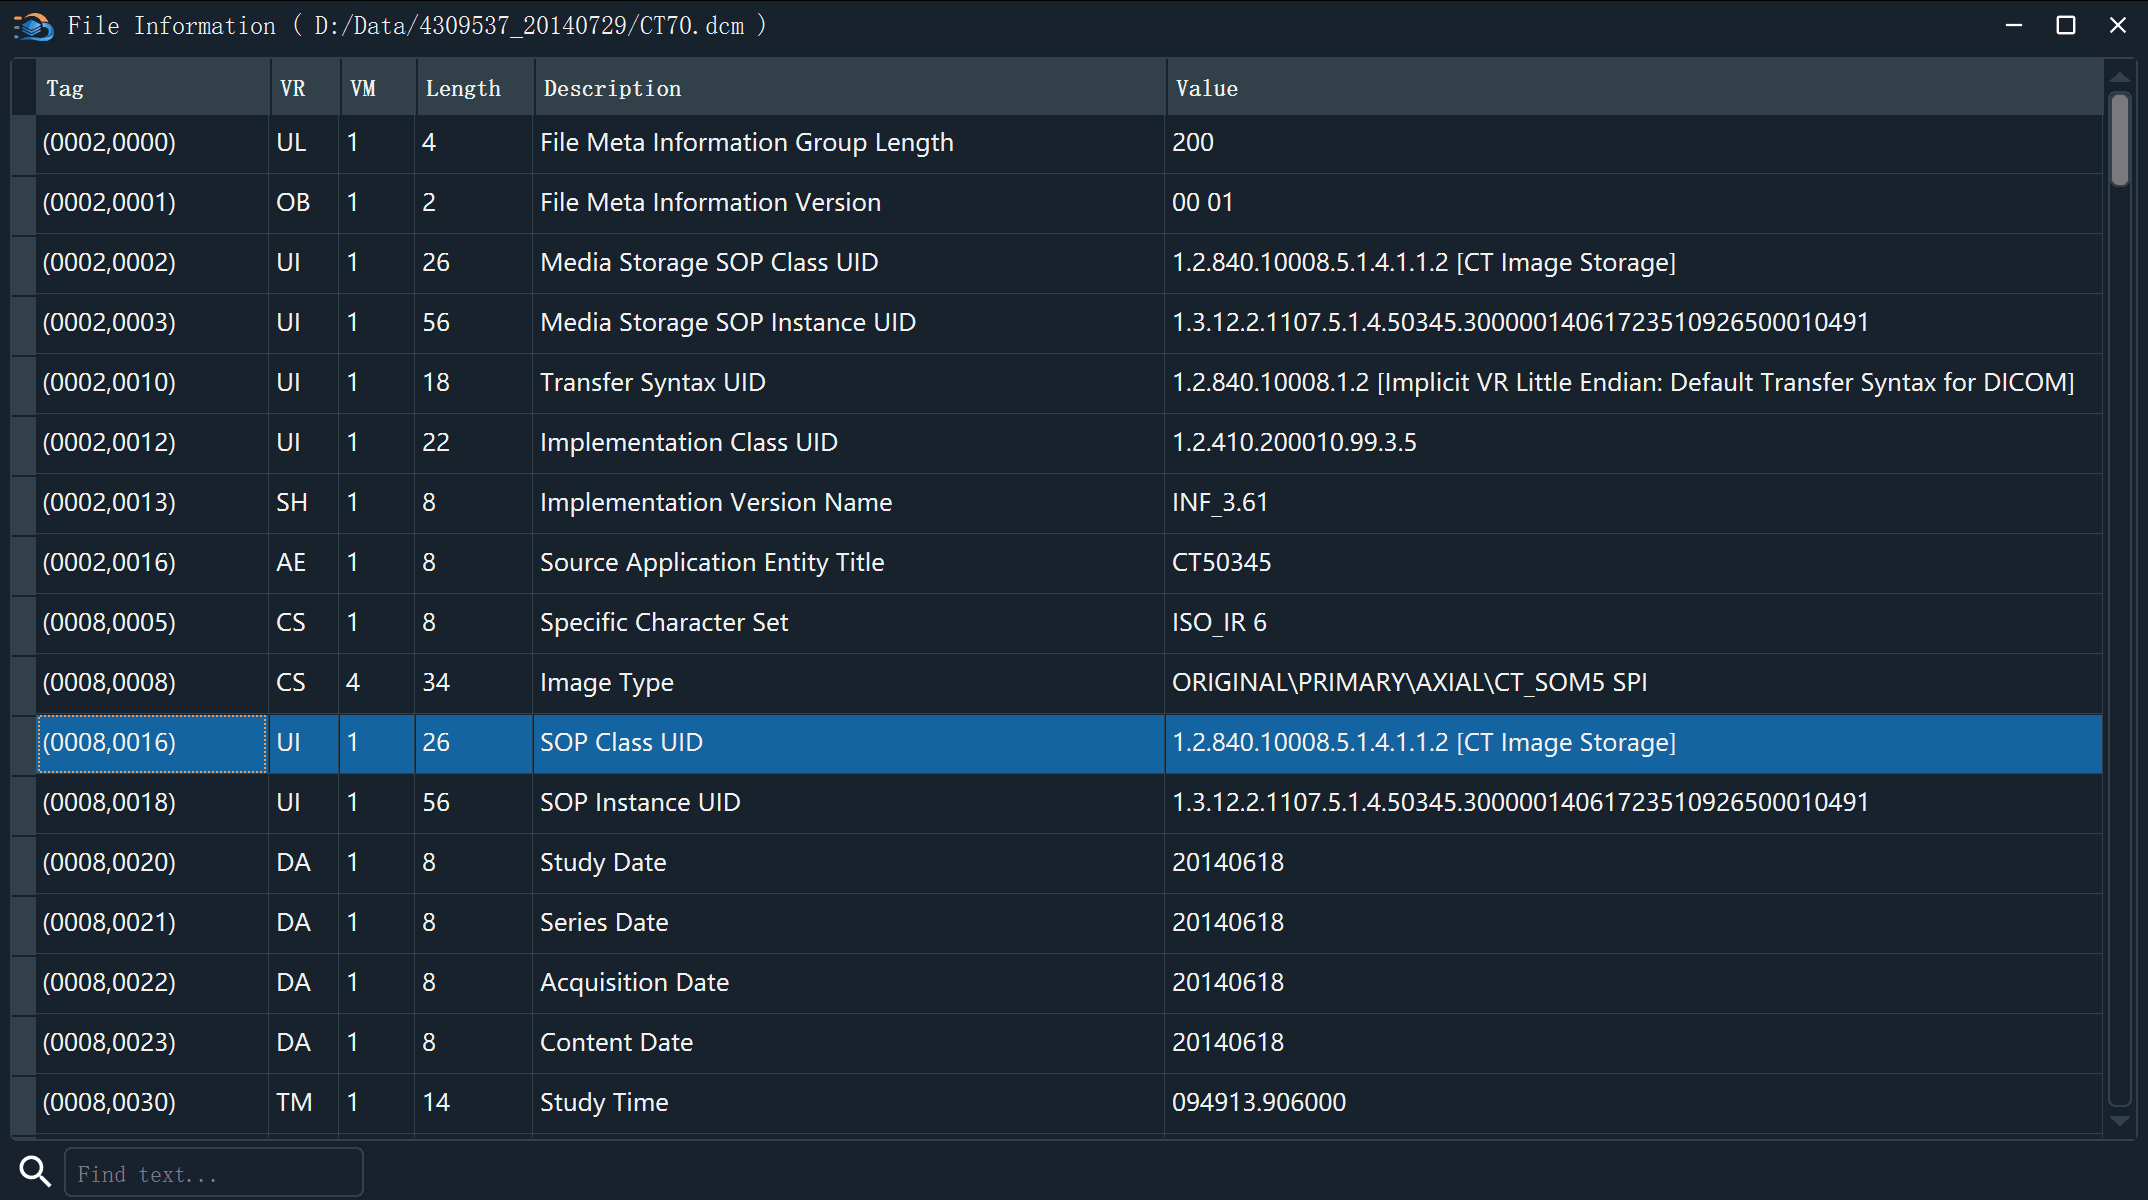Select 'SOP Instance UID' description cell
Image resolution: width=2148 pixels, height=1200 pixels.
[848, 803]
